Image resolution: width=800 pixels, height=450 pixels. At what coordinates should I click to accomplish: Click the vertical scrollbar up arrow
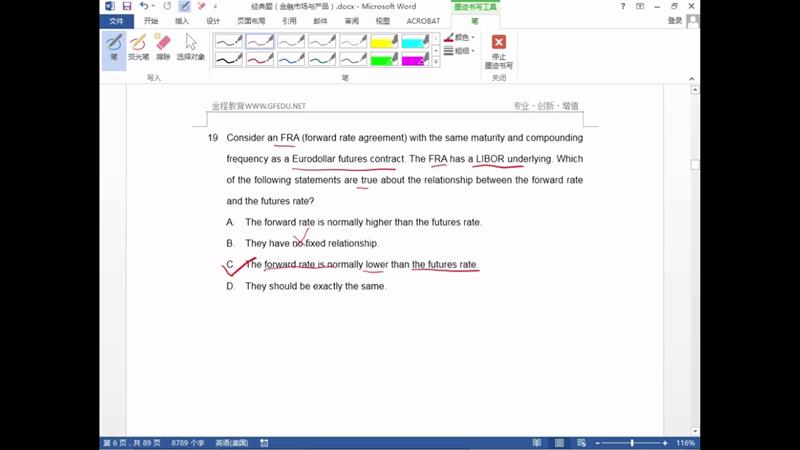click(695, 90)
